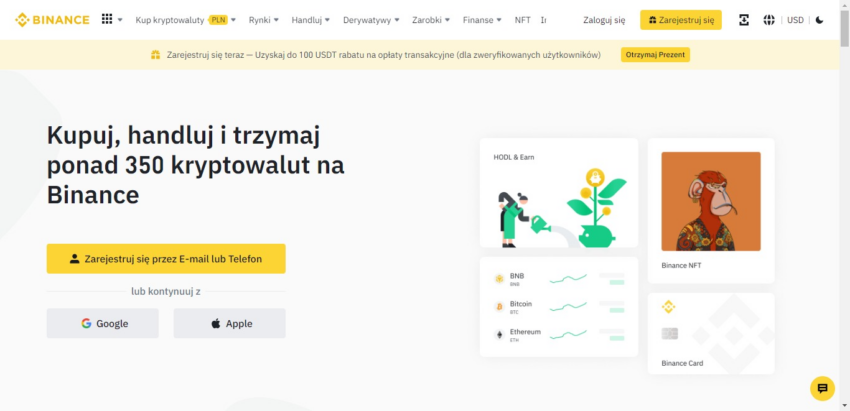Open the Handluj menu

click(310, 19)
